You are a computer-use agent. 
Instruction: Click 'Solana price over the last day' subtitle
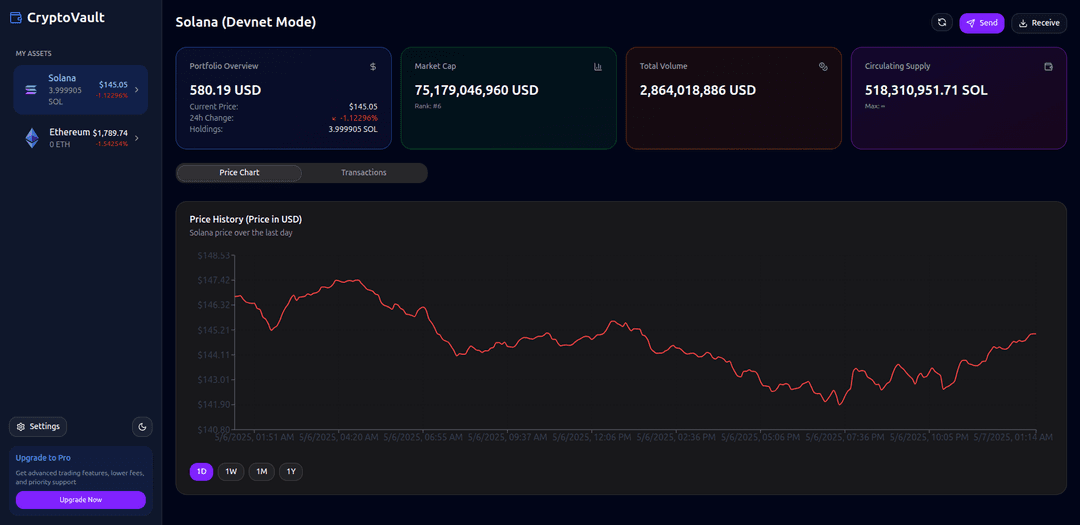coord(242,233)
